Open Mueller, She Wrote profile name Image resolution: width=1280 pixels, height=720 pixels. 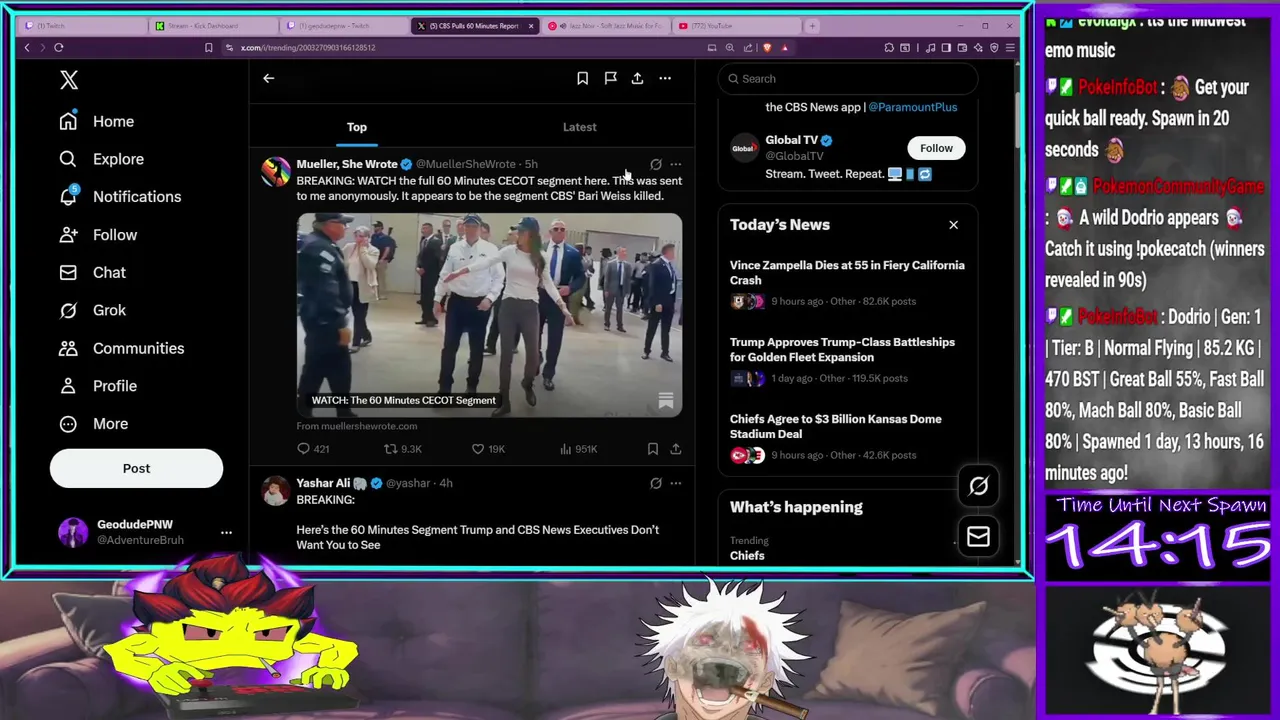pyautogui.click(x=347, y=164)
